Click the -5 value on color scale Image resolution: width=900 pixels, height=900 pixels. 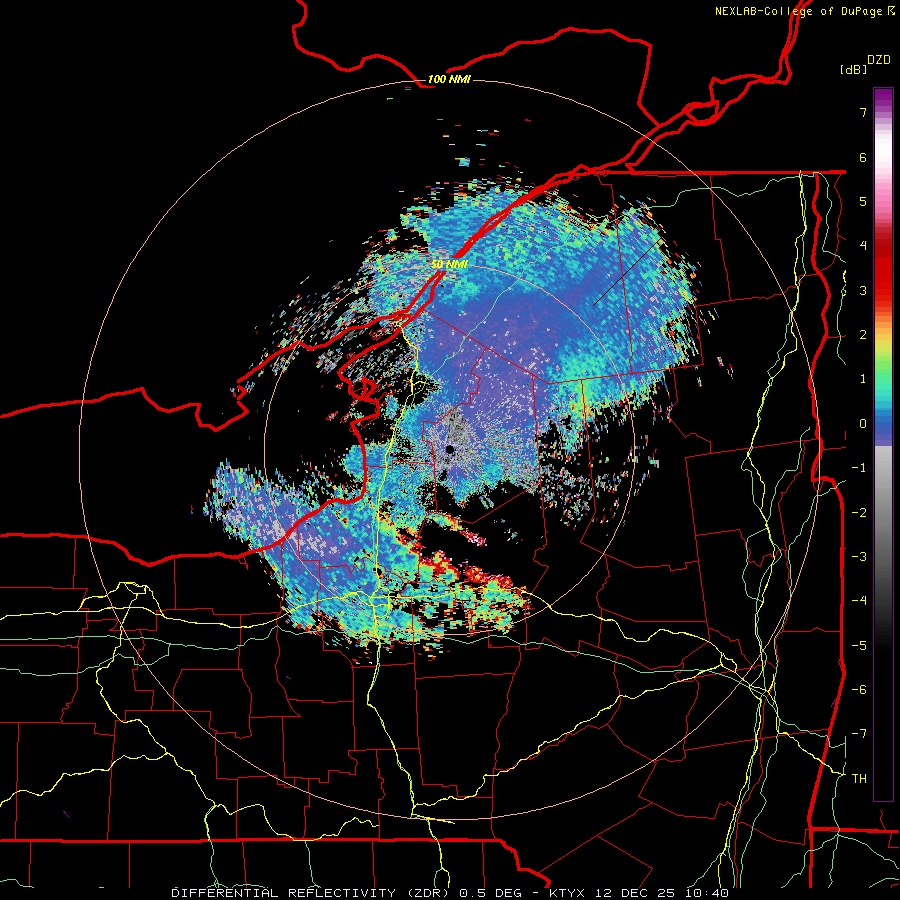859,646
